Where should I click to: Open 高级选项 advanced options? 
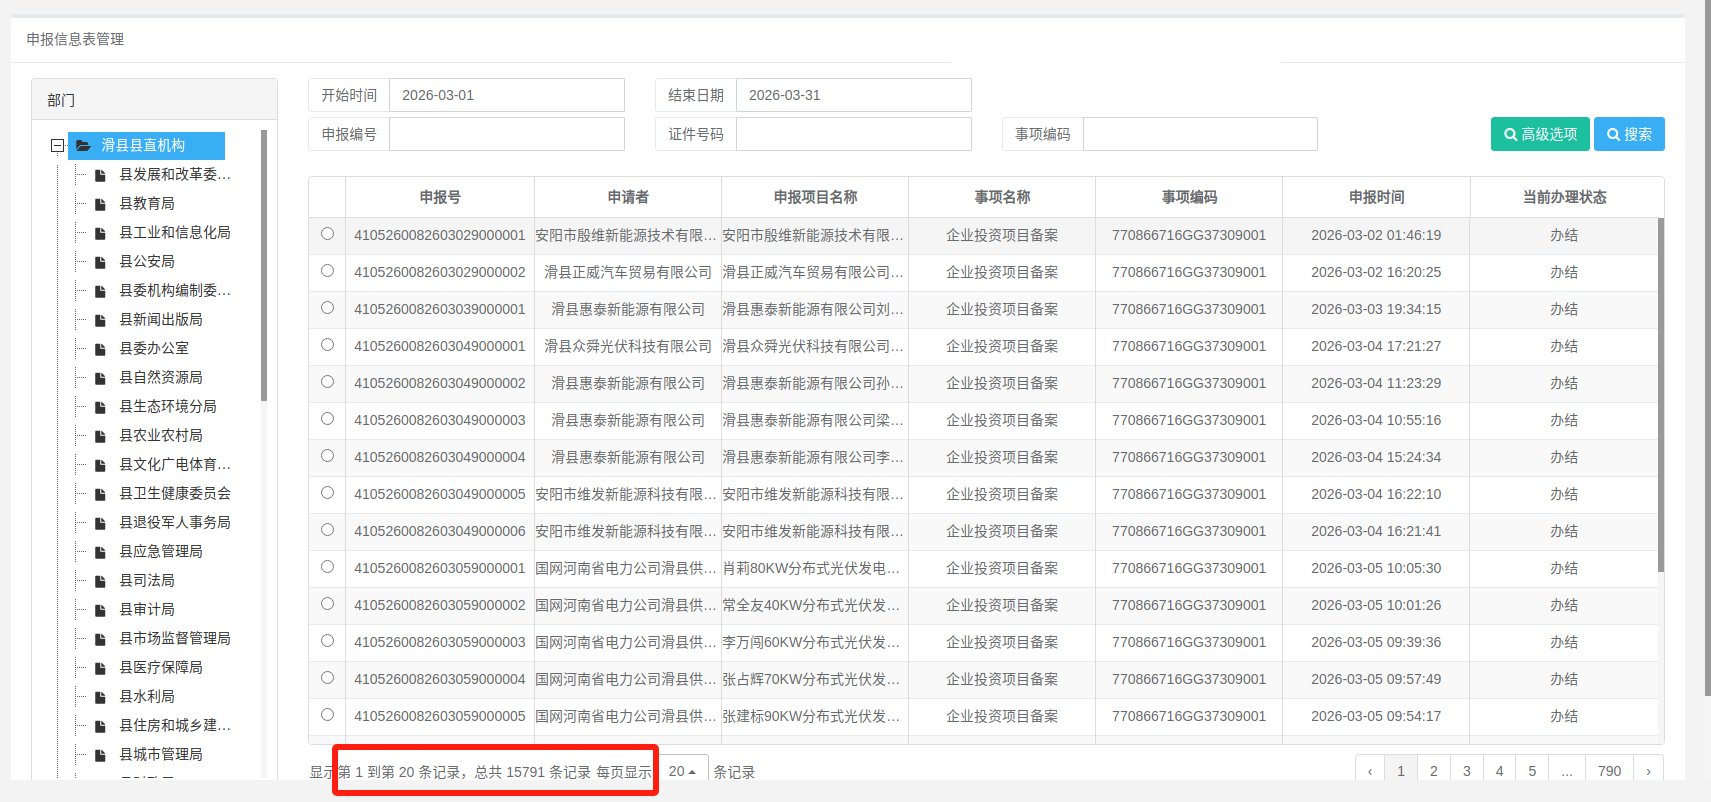pos(1540,134)
